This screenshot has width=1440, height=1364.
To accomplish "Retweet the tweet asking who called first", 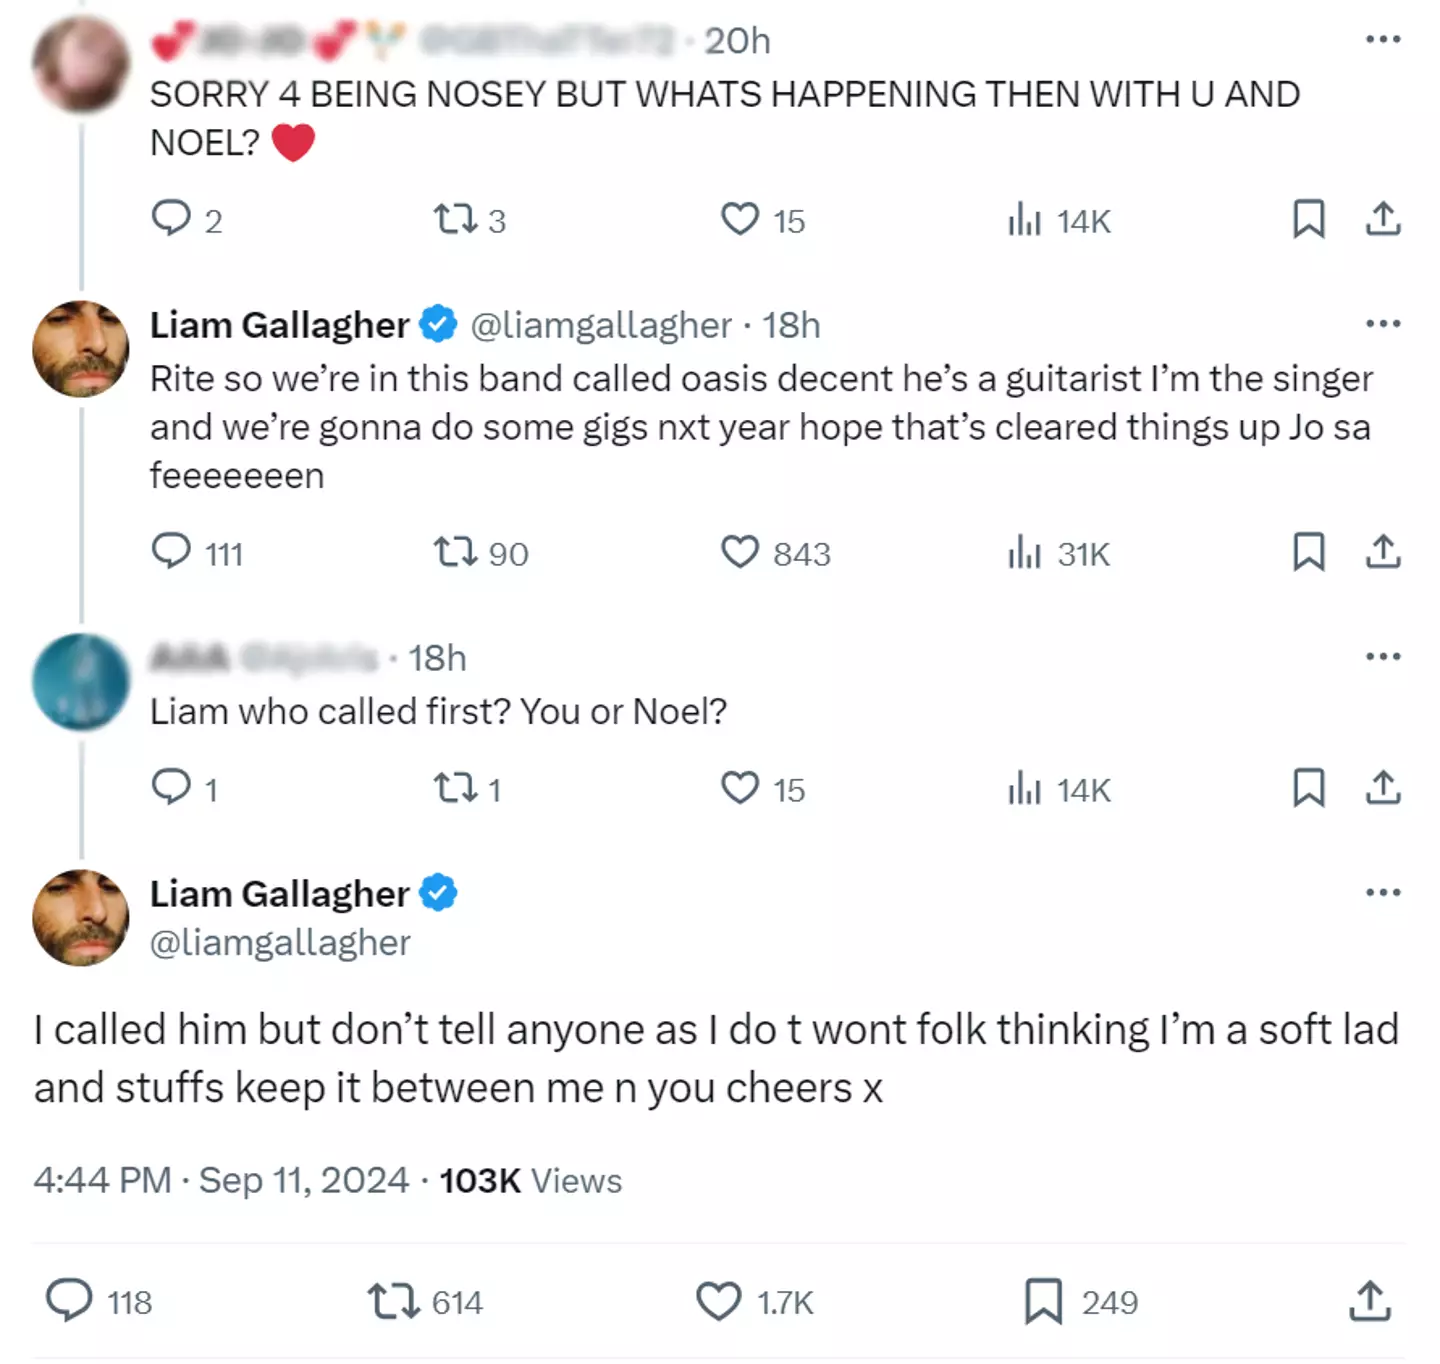I will (x=457, y=789).
